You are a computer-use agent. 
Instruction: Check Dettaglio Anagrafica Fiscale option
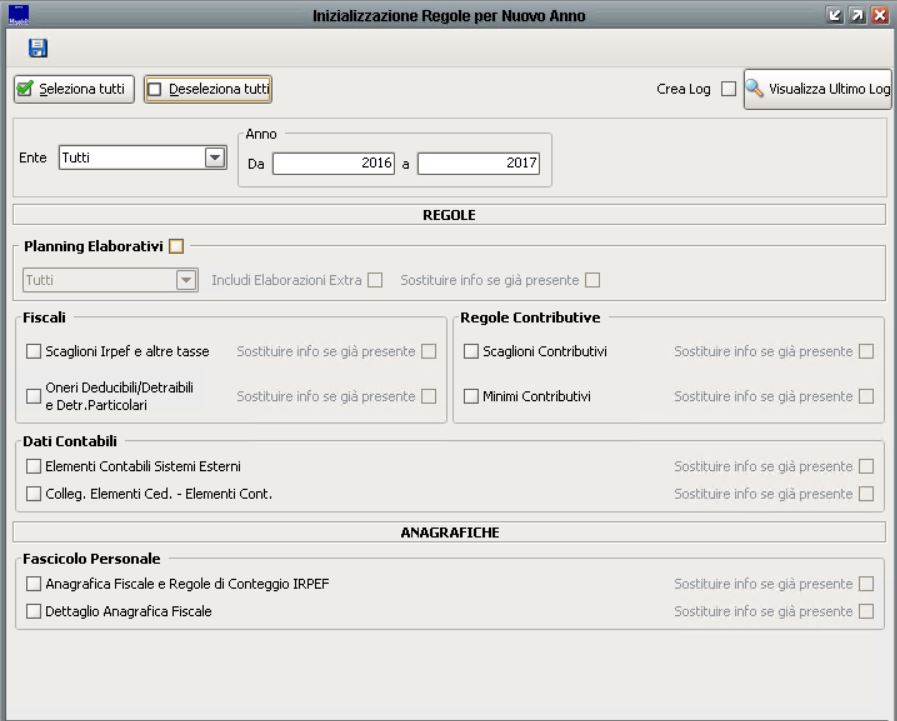(x=35, y=611)
